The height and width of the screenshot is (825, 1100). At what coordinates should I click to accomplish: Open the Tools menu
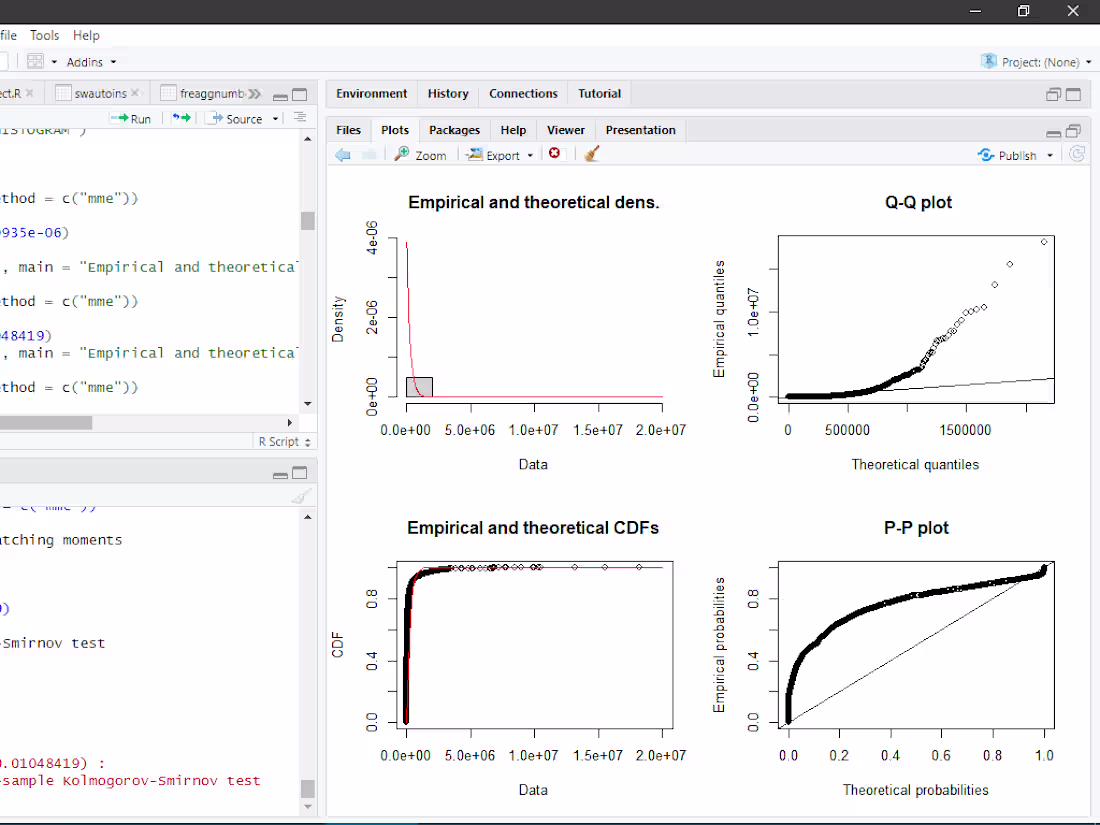click(x=44, y=34)
